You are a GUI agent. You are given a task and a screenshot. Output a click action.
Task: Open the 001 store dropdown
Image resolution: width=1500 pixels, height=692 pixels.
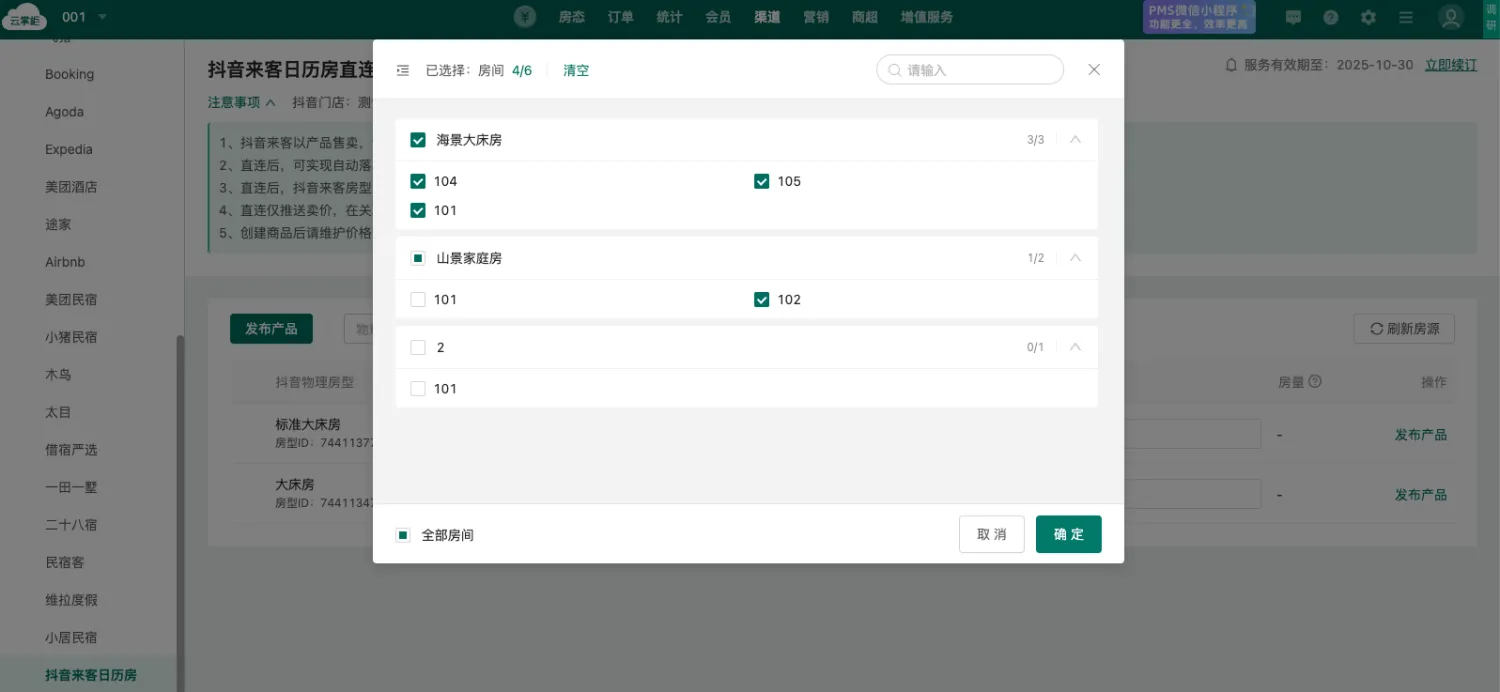point(84,17)
